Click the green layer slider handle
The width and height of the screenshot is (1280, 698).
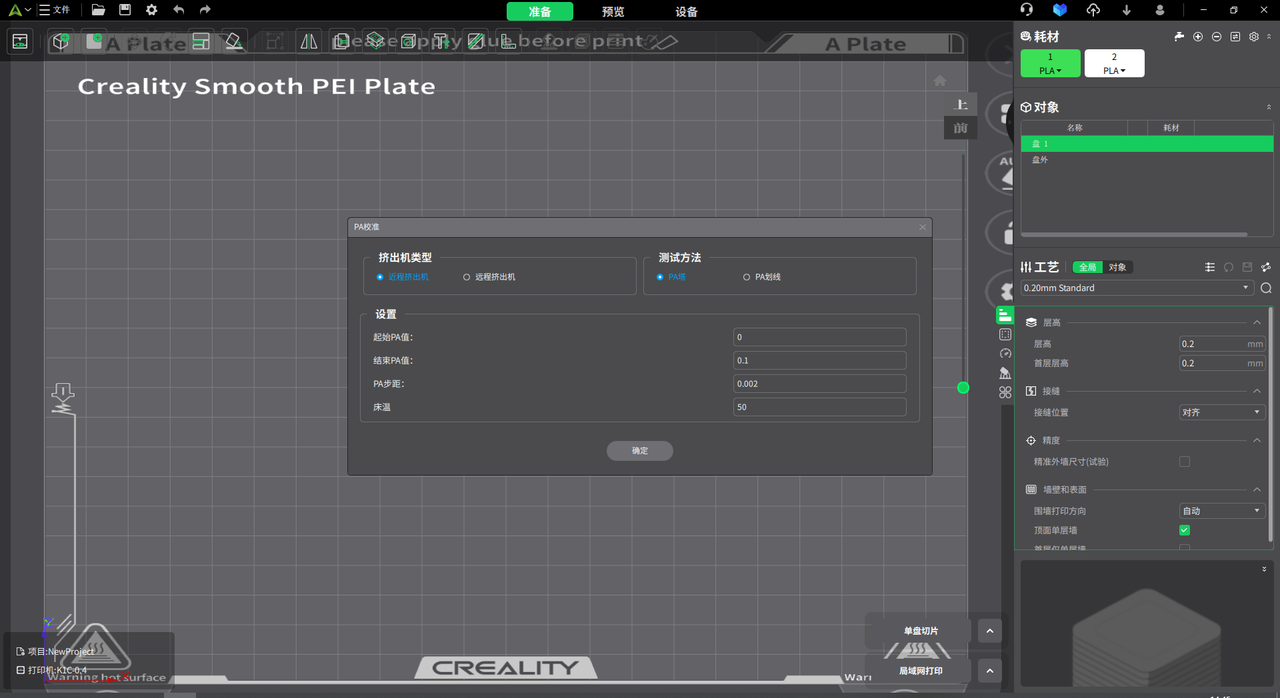point(963,387)
